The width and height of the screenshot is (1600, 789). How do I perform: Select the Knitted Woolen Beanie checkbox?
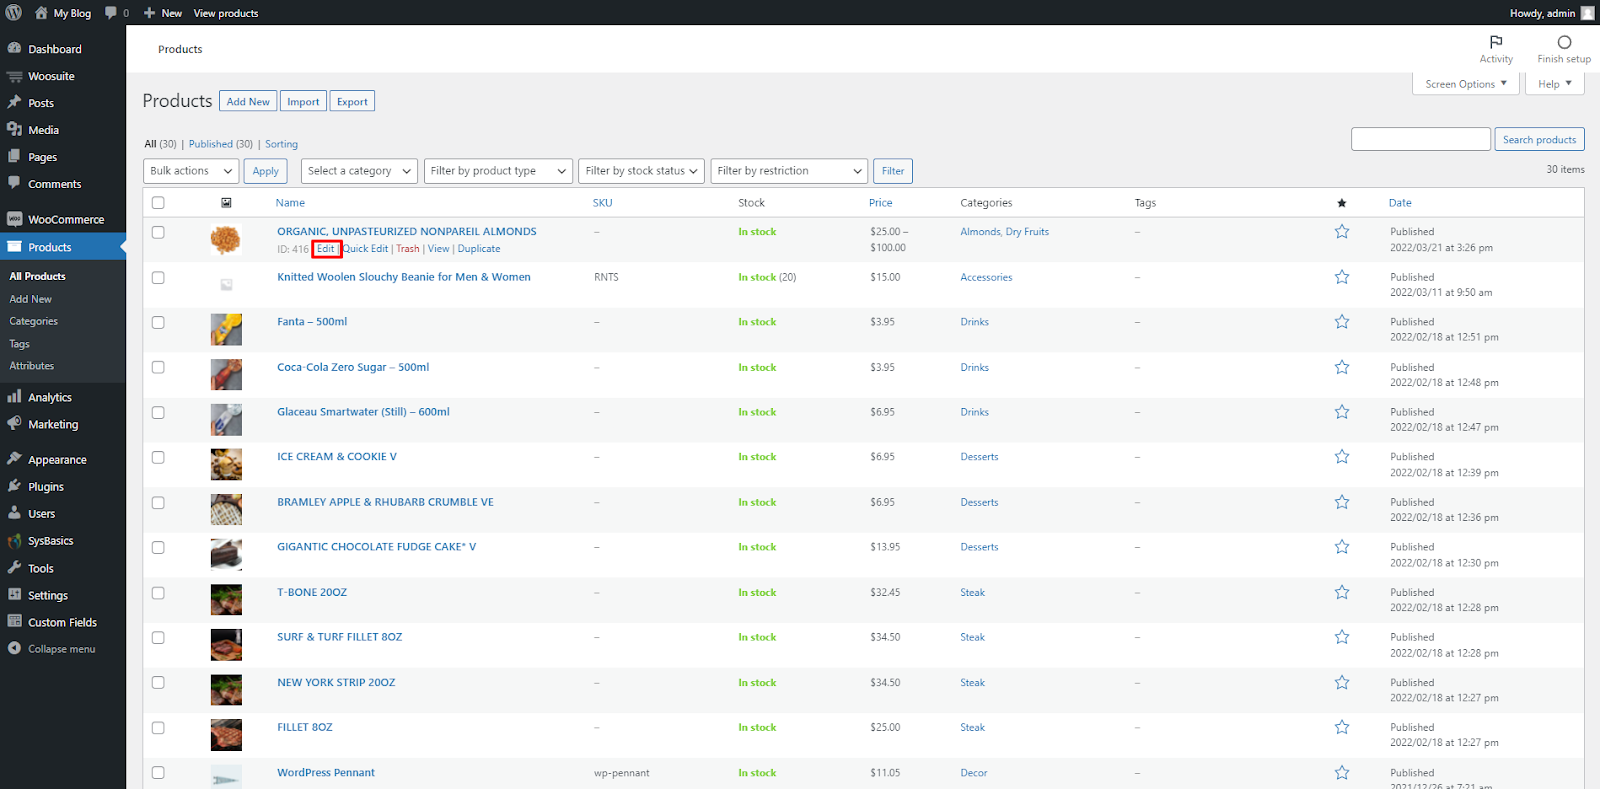pos(158,277)
